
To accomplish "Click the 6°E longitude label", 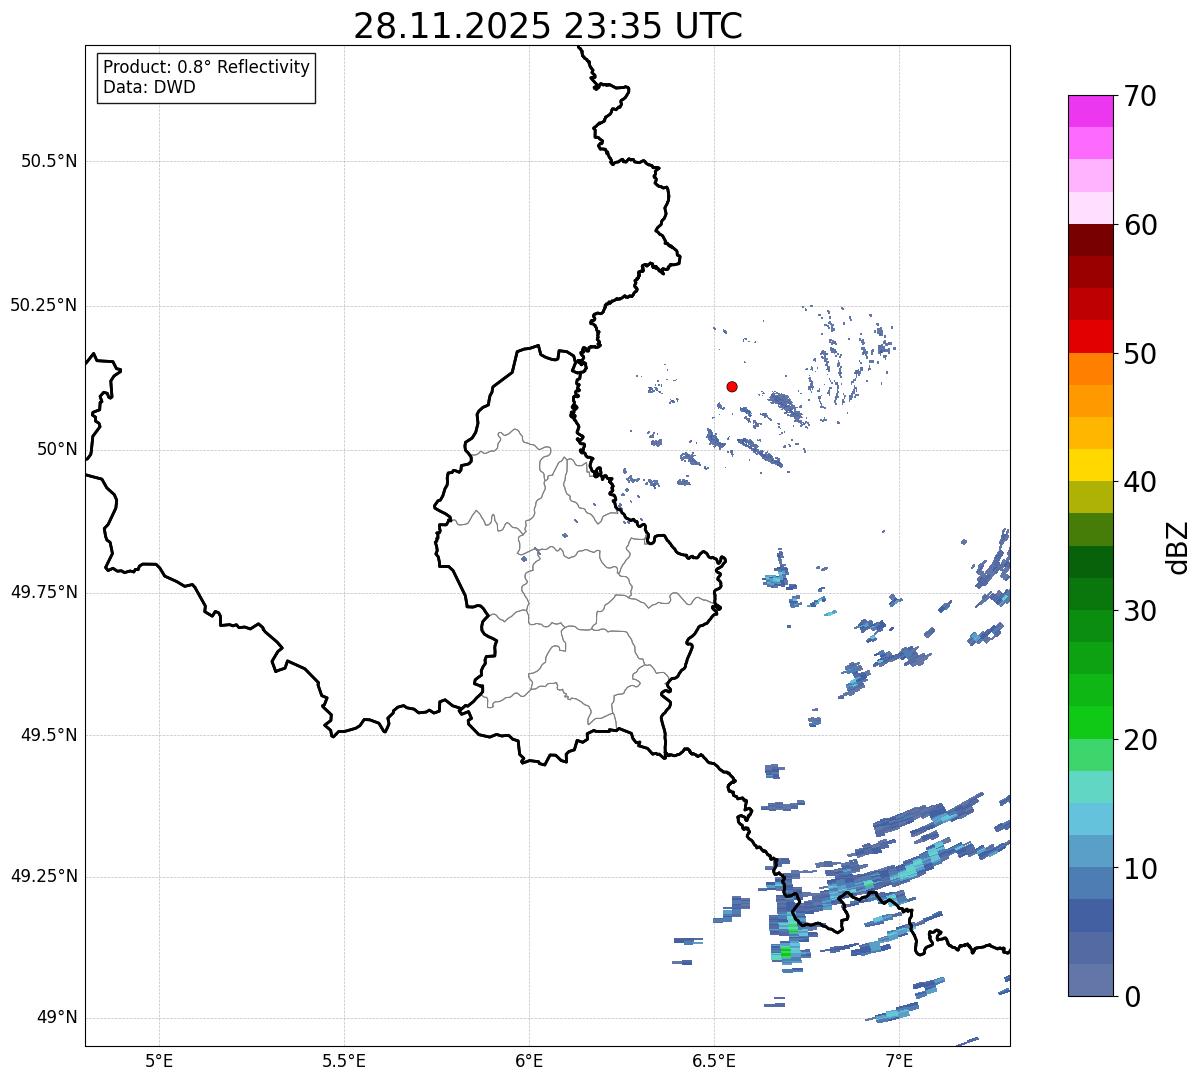I will 529,1060.
